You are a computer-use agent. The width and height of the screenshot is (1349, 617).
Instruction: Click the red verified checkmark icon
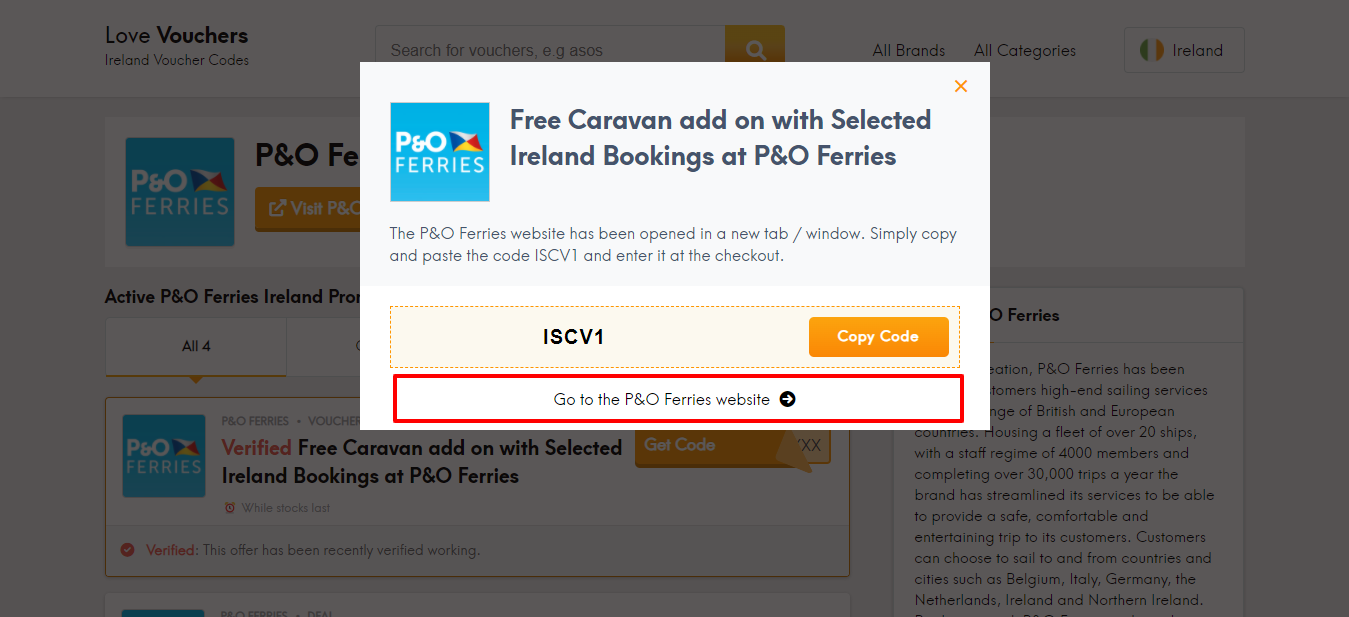[128, 550]
